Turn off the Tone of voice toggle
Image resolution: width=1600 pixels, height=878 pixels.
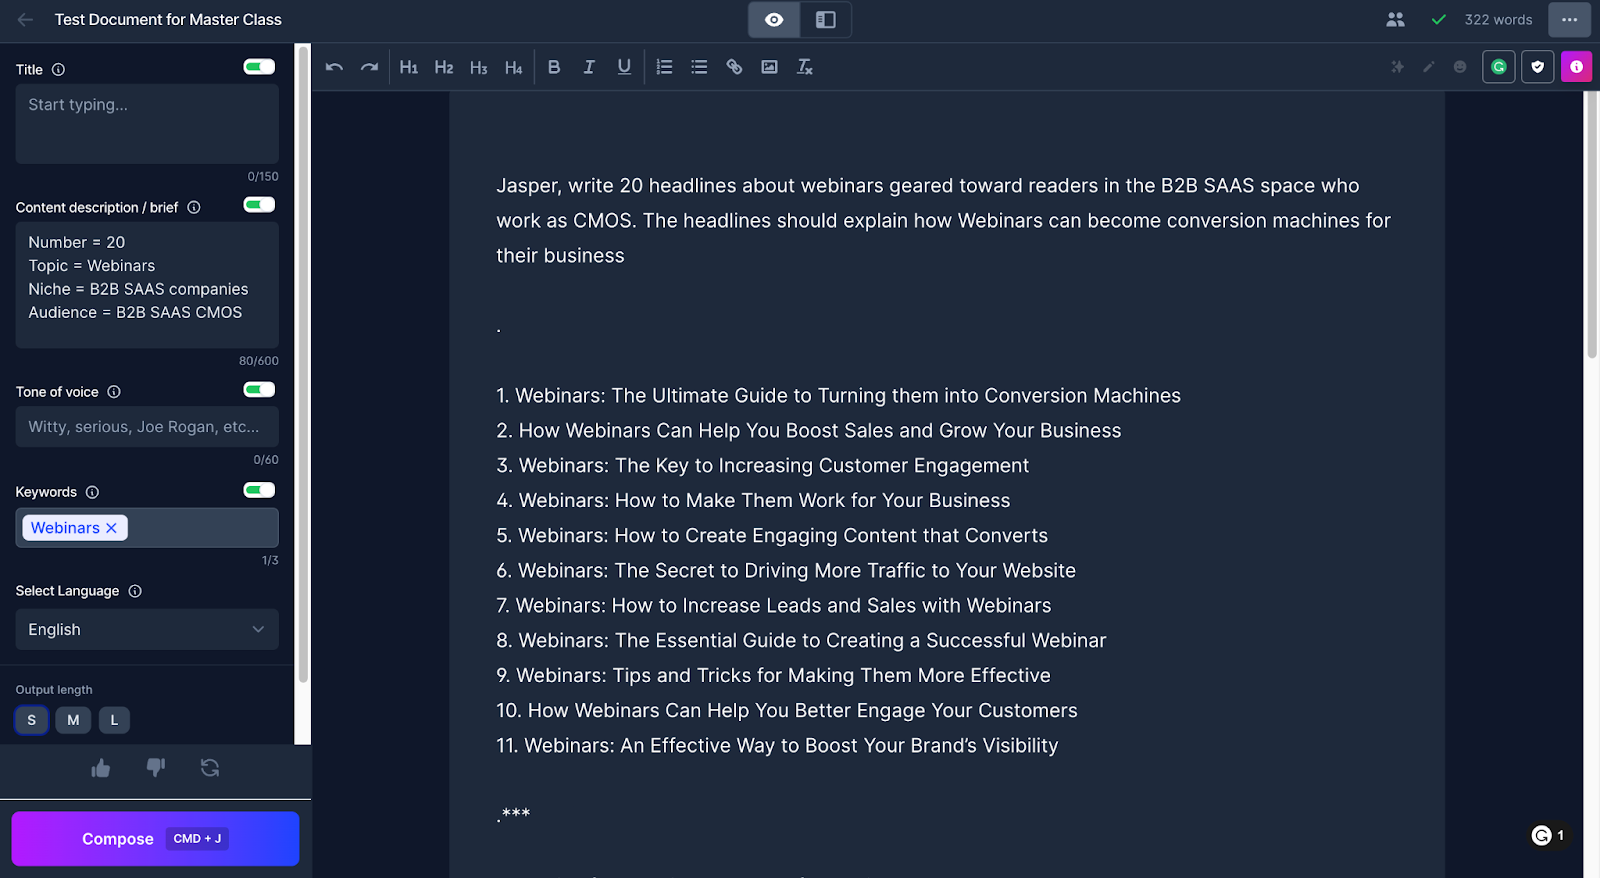pos(259,390)
